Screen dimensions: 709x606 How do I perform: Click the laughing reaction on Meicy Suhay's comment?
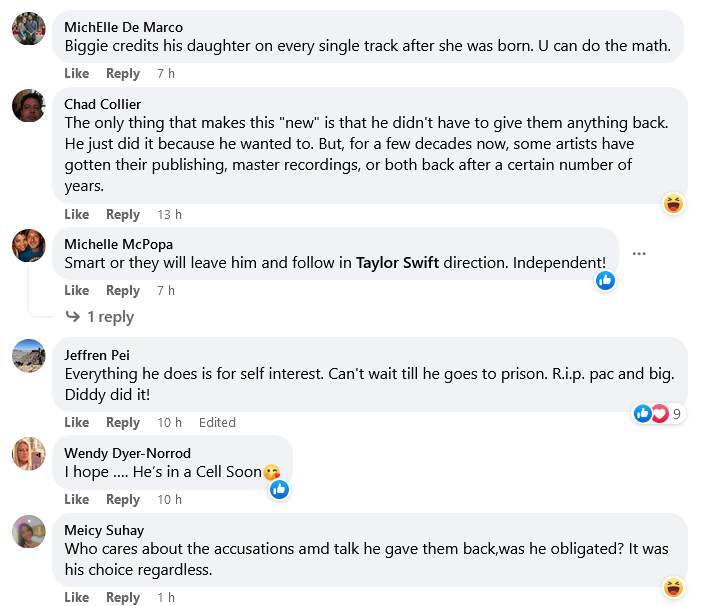[674, 586]
